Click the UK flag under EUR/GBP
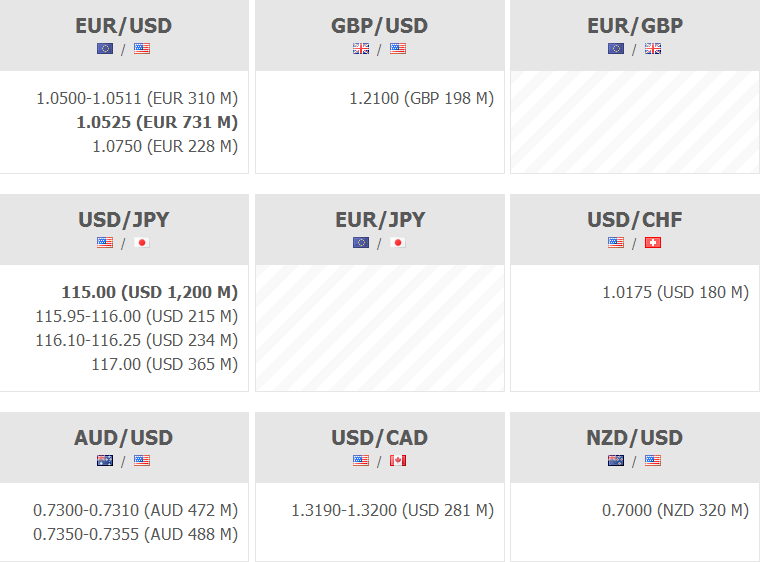The image size is (762, 562). pyautogui.click(x=653, y=48)
